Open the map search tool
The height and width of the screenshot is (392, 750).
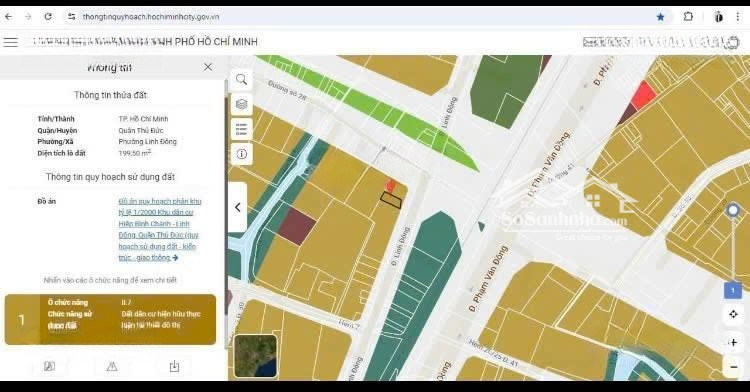[242, 79]
